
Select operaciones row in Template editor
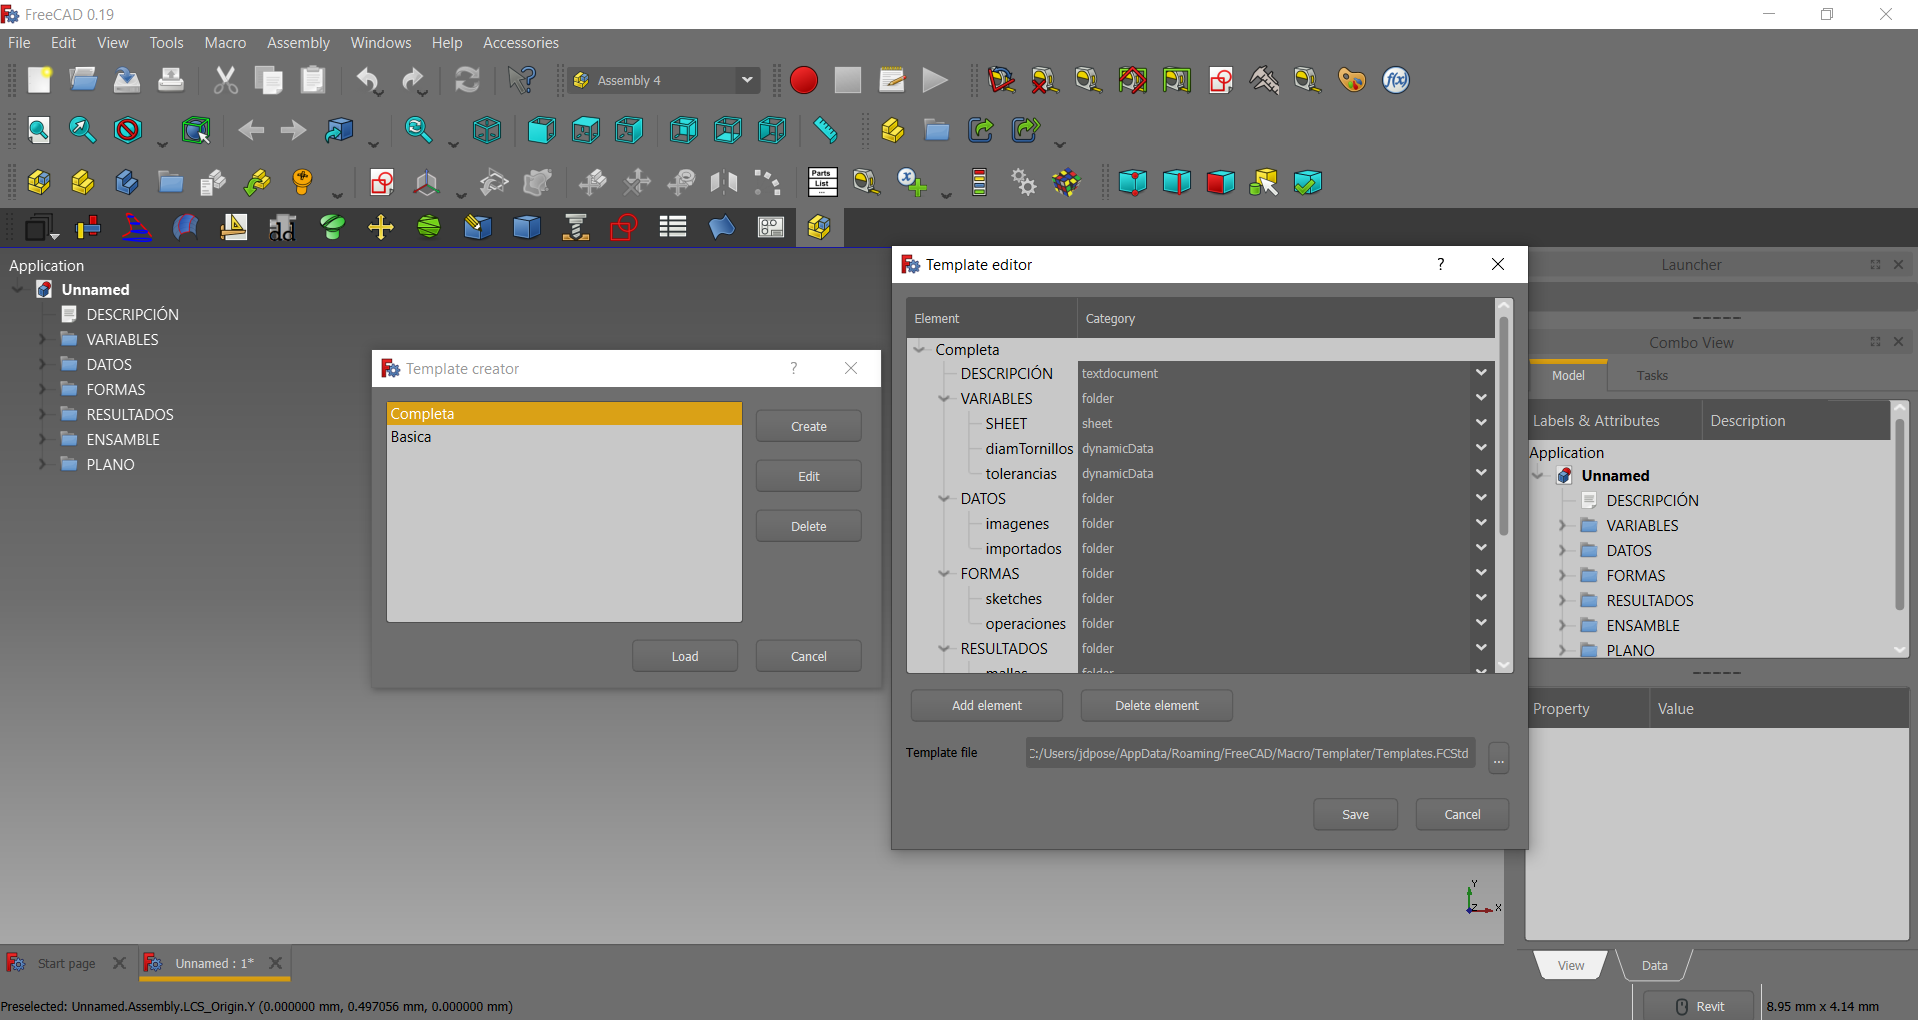1025,624
